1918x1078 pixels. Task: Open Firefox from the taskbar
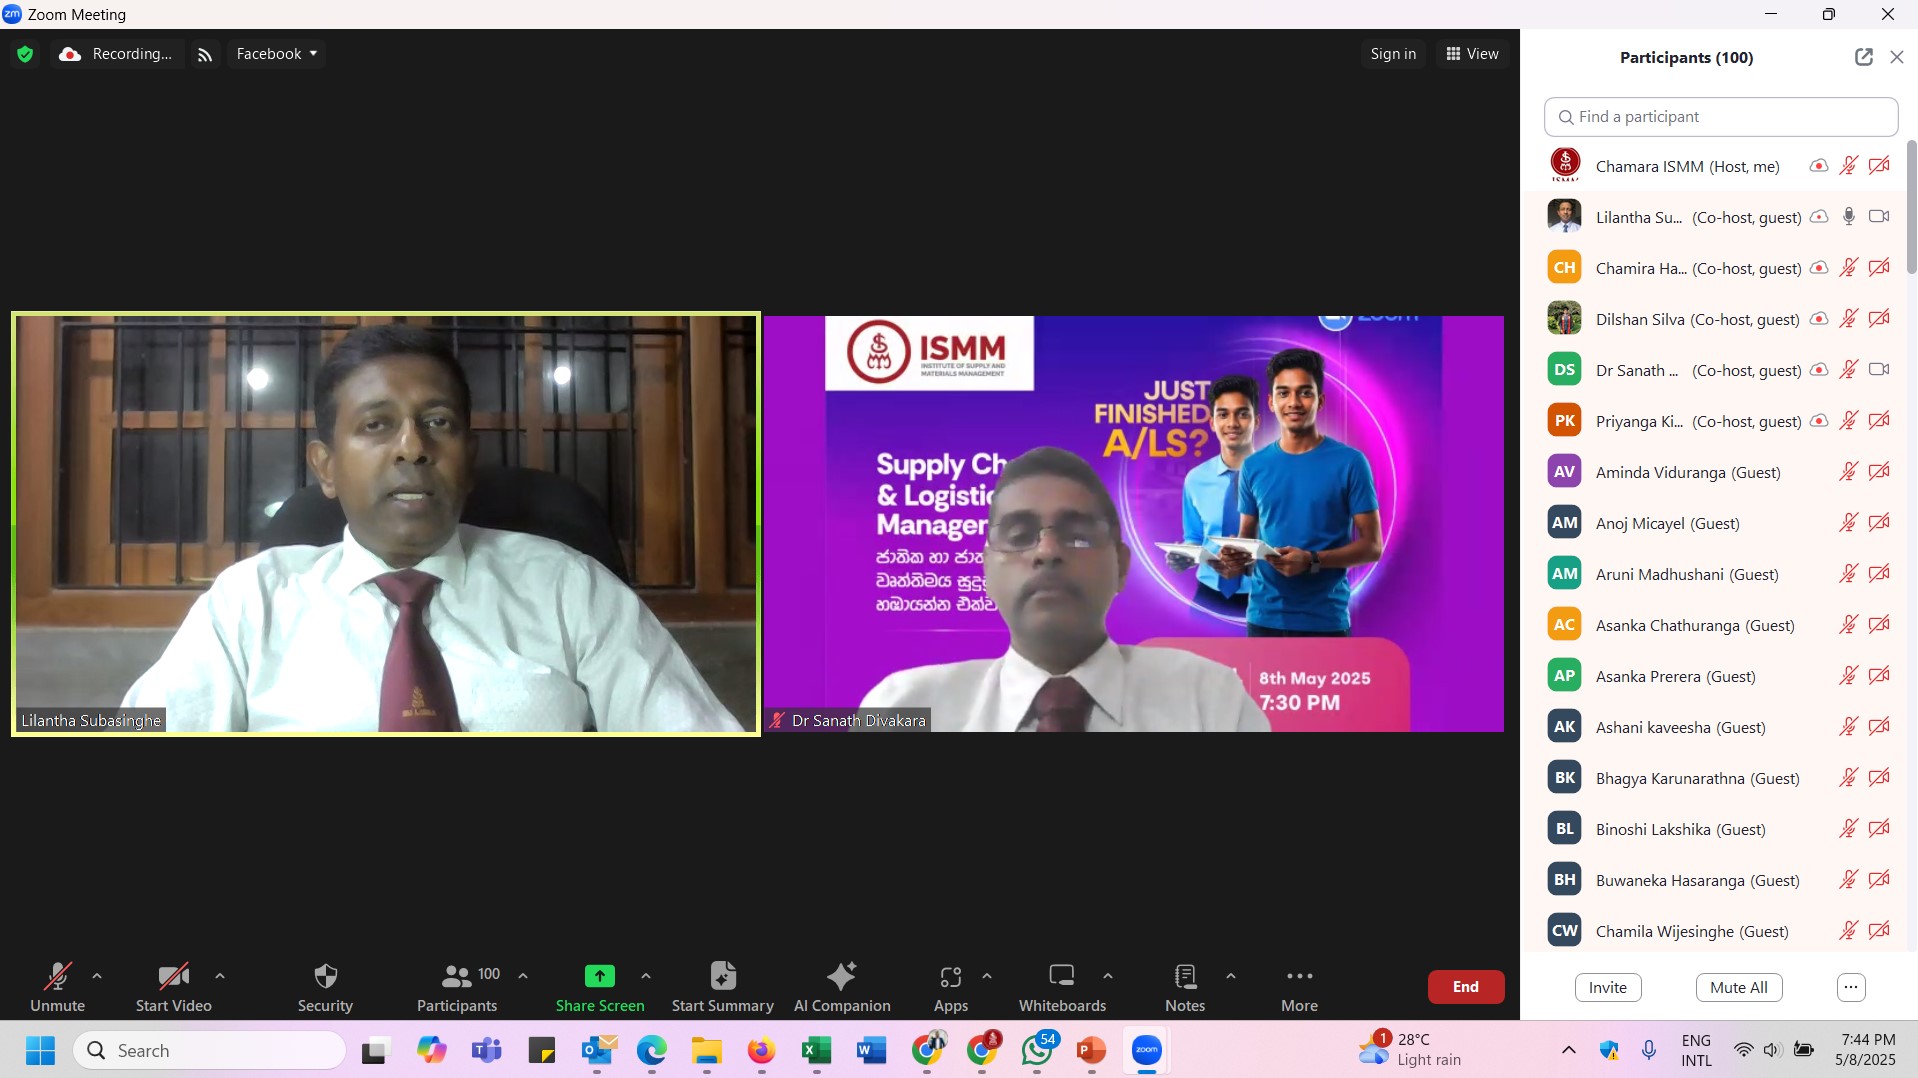(x=761, y=1051)
